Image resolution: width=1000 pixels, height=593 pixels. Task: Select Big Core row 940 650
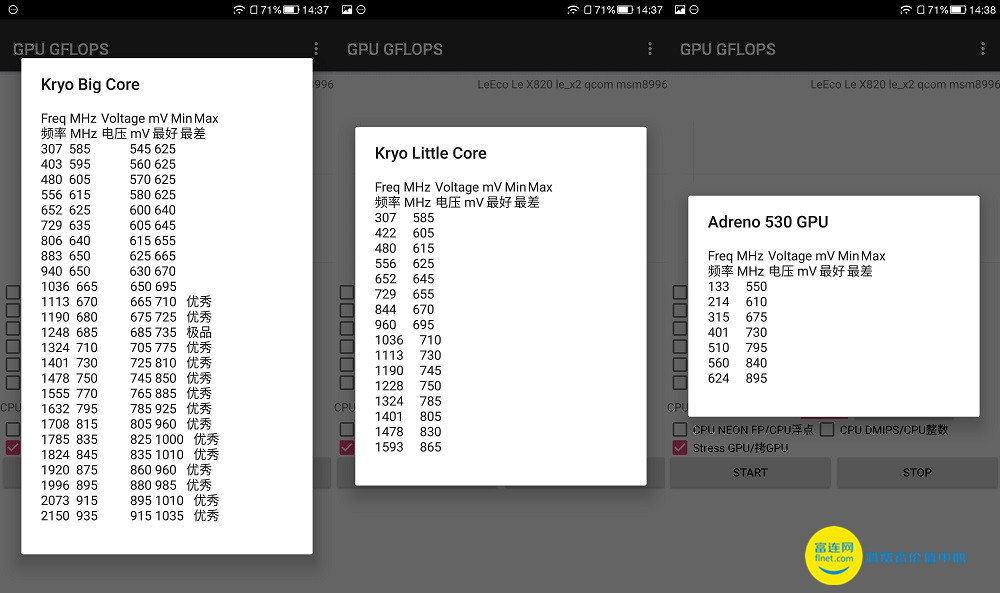(x=108, y=271)
